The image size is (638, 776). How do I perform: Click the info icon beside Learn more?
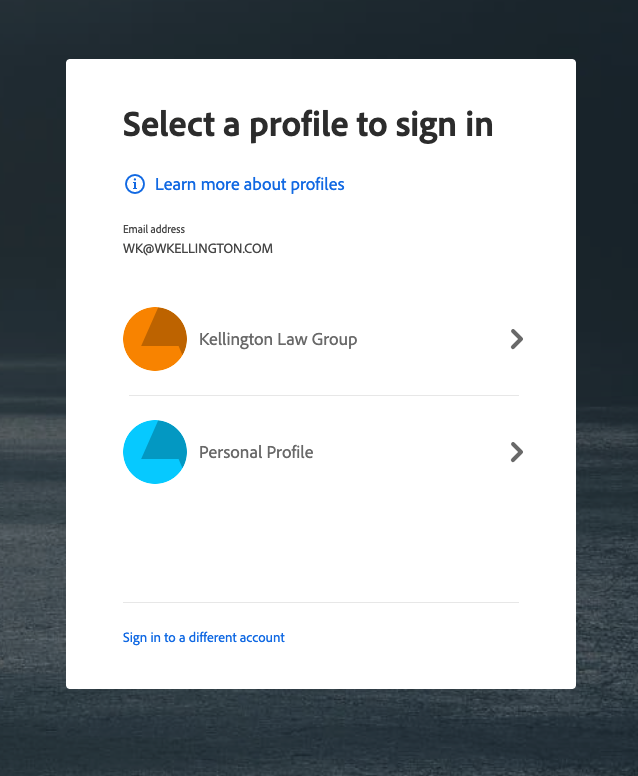click(x=134, y=184)
